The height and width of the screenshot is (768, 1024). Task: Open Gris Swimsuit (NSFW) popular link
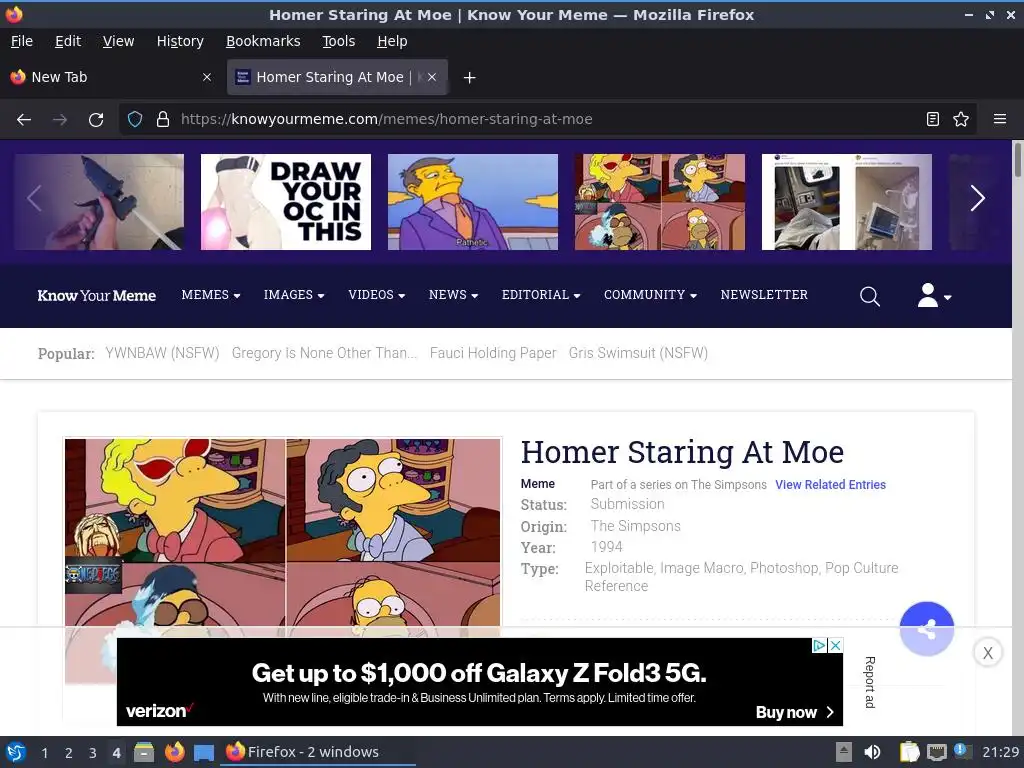[638, 353]
